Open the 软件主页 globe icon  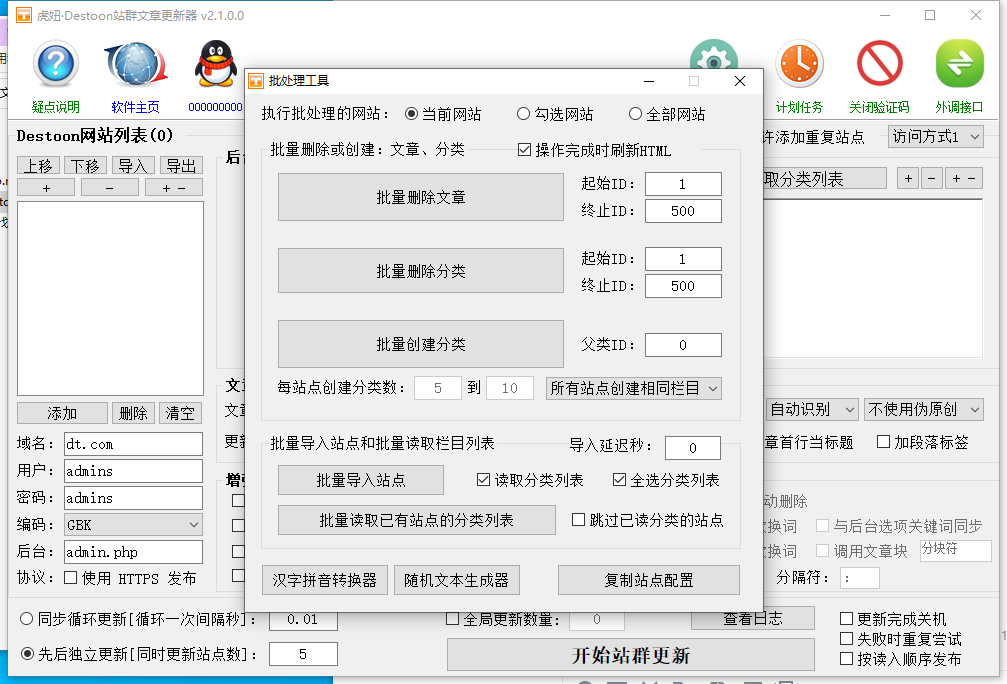(x=136, y=64)
